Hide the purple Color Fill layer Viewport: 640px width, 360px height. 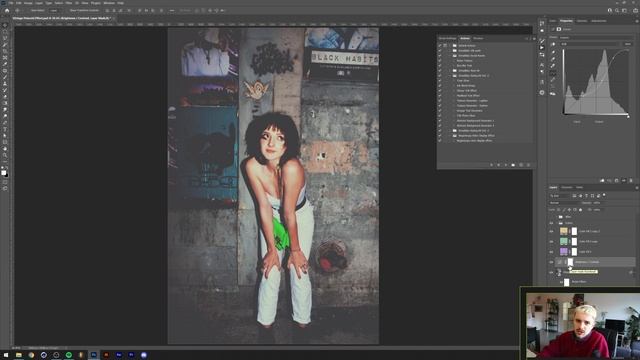click(551, 252)
